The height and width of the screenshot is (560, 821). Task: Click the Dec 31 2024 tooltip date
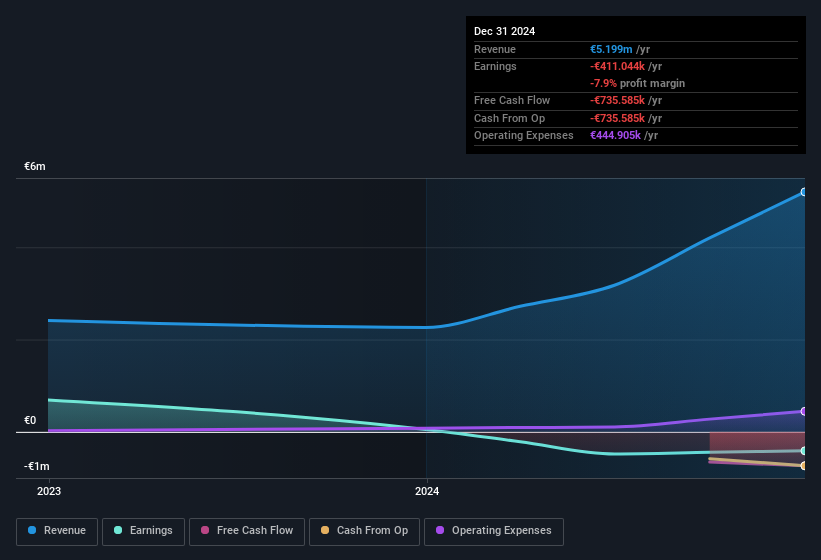click(504, 31)
